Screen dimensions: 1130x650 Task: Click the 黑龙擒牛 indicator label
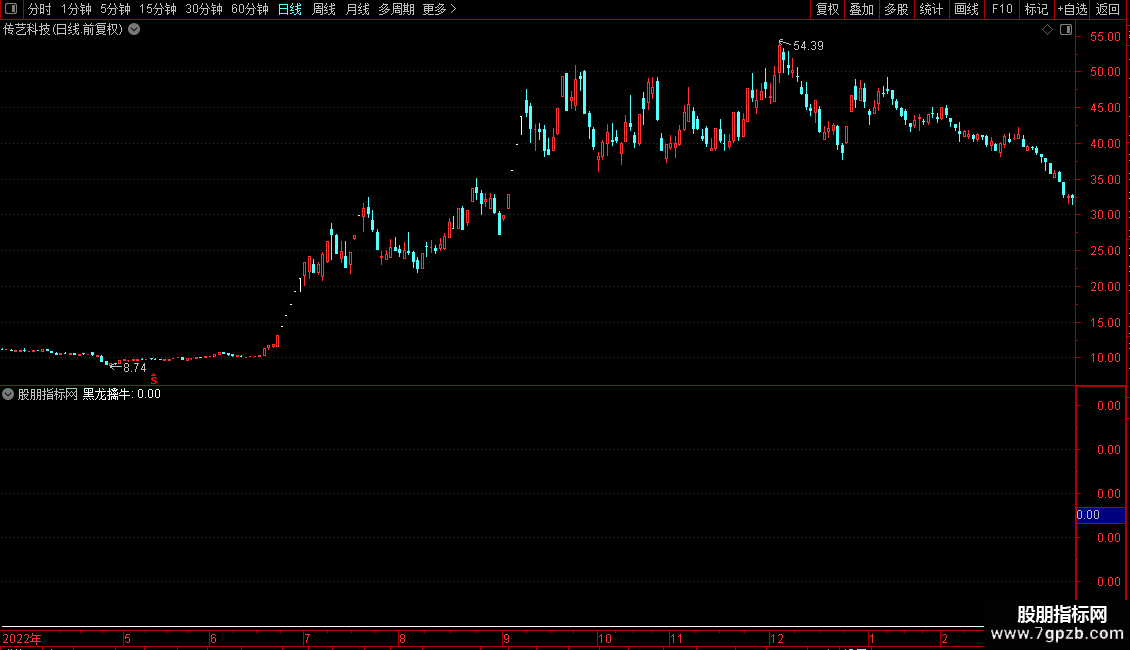(107, 394)
